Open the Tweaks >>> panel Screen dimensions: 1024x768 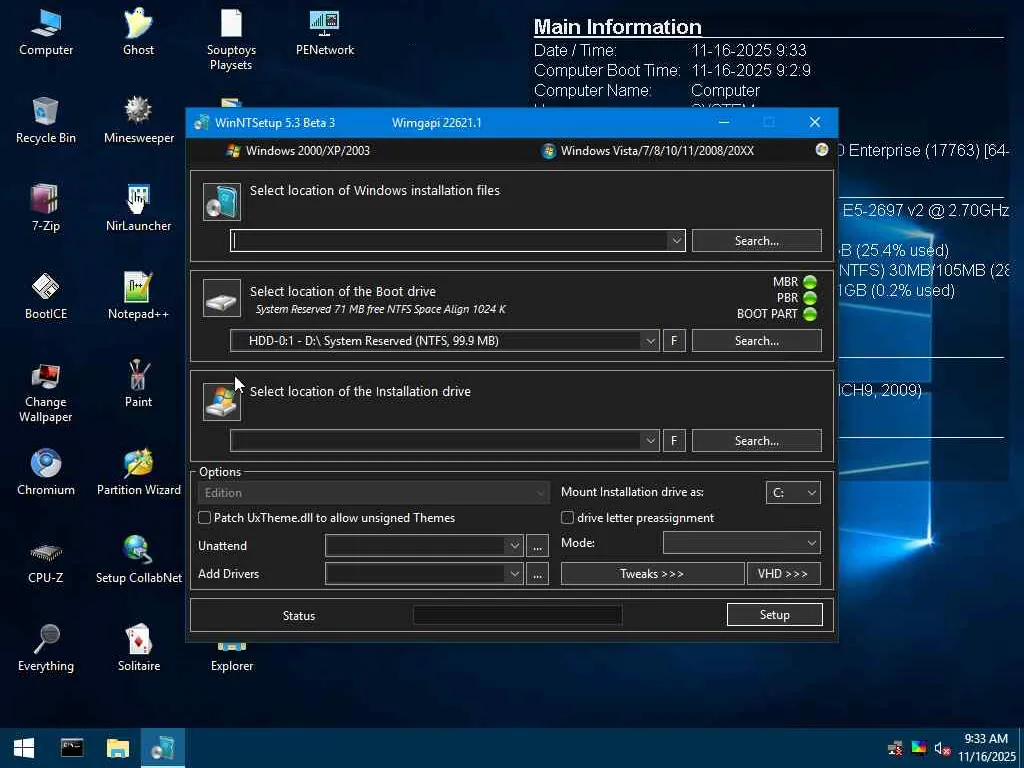point(652,573)
